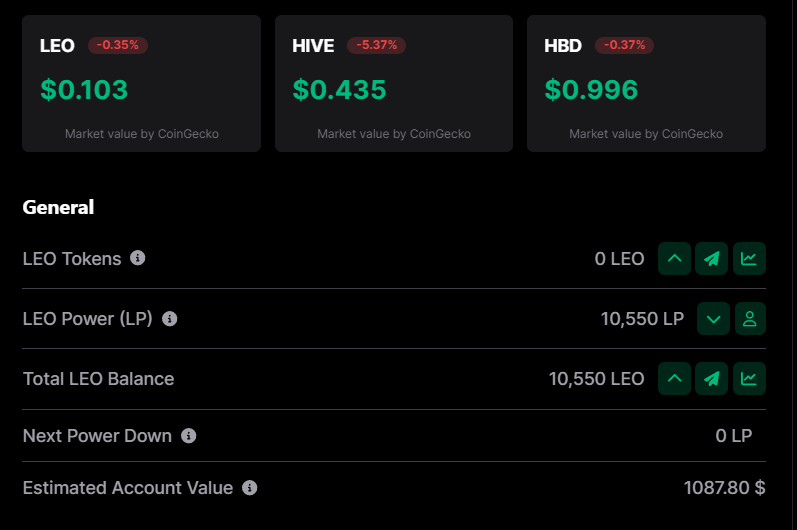This screenshot has height=530, width=797.
Task: Select the 1087.80 $ estimated value
Action: point(724,488)
